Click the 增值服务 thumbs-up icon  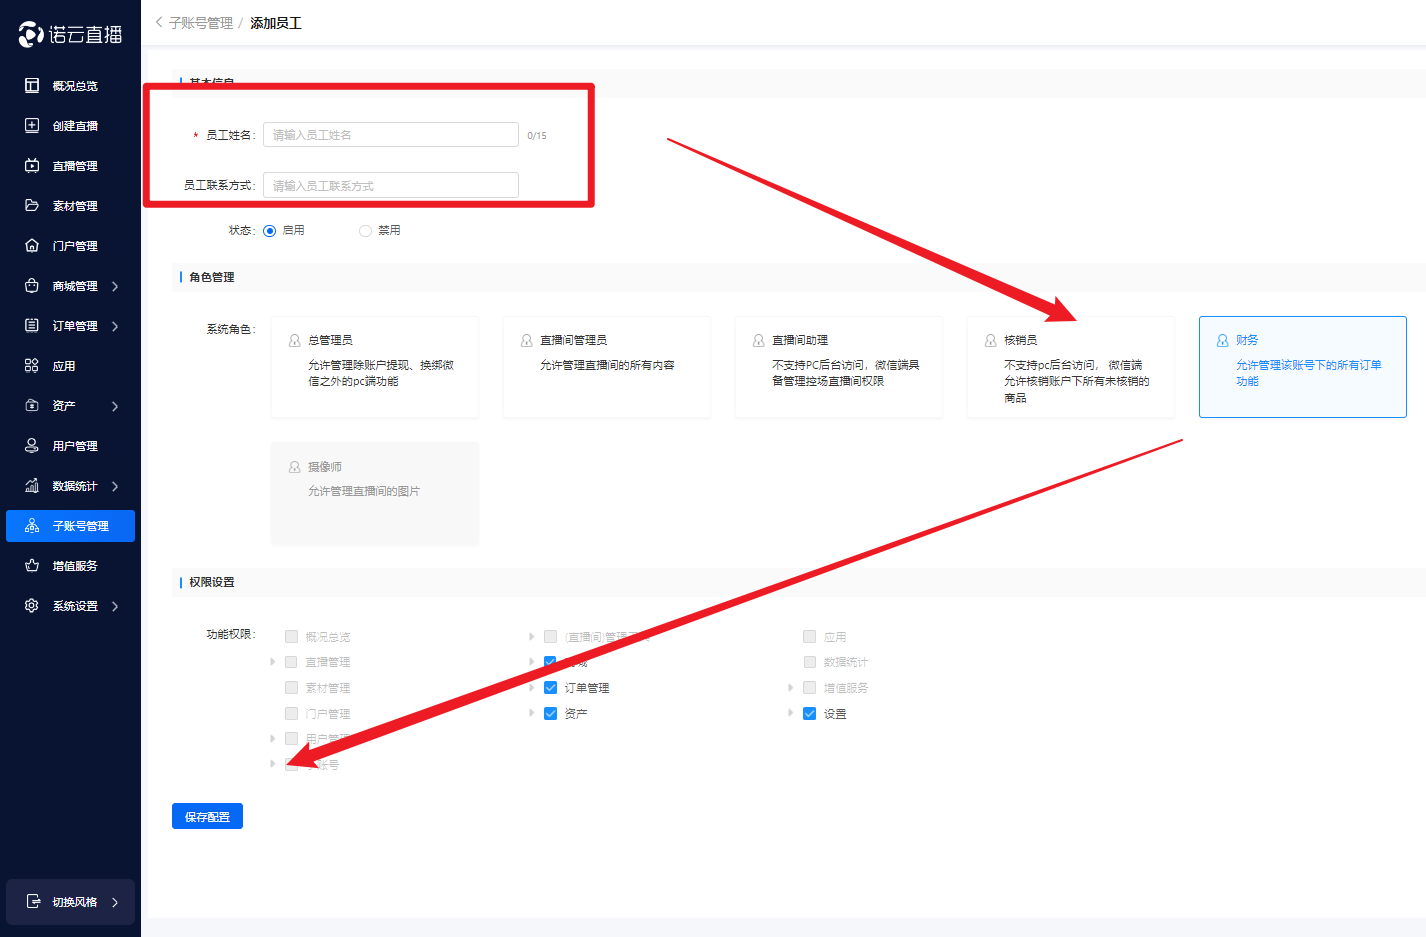pos(32,566)
